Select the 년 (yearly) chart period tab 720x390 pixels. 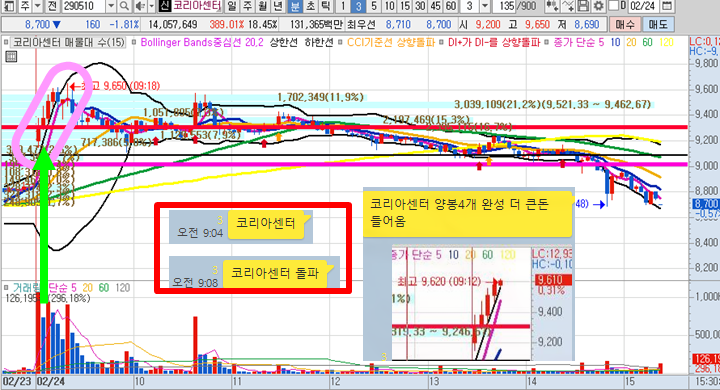click(278, 6)
